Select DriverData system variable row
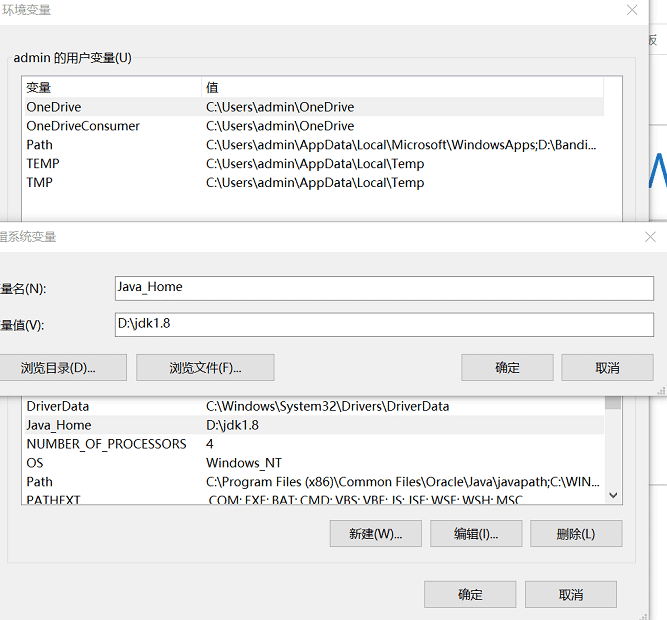 coord(315,406)
